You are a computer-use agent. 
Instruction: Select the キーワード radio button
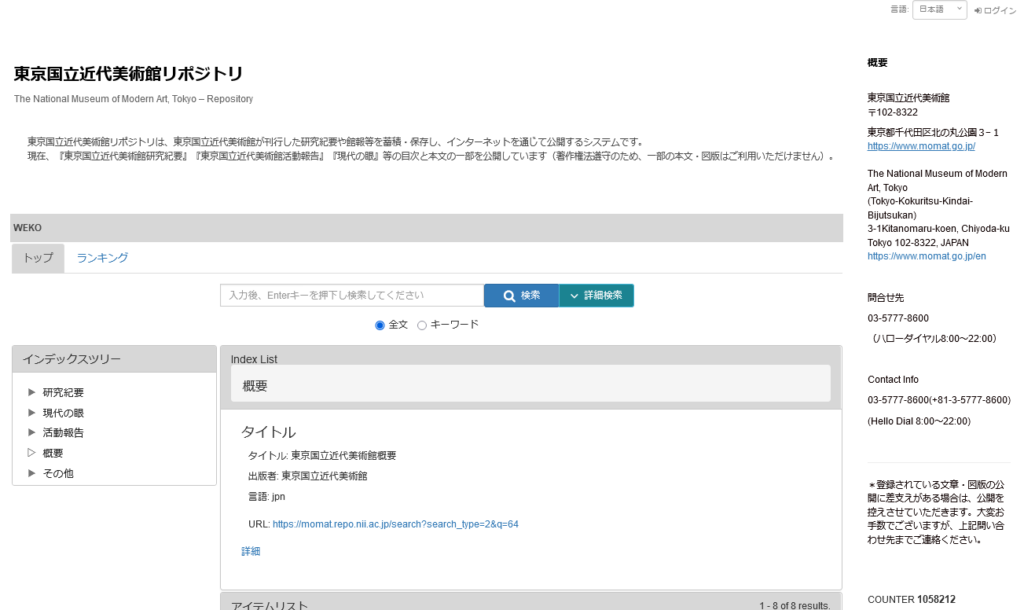[x=422, y=325]
